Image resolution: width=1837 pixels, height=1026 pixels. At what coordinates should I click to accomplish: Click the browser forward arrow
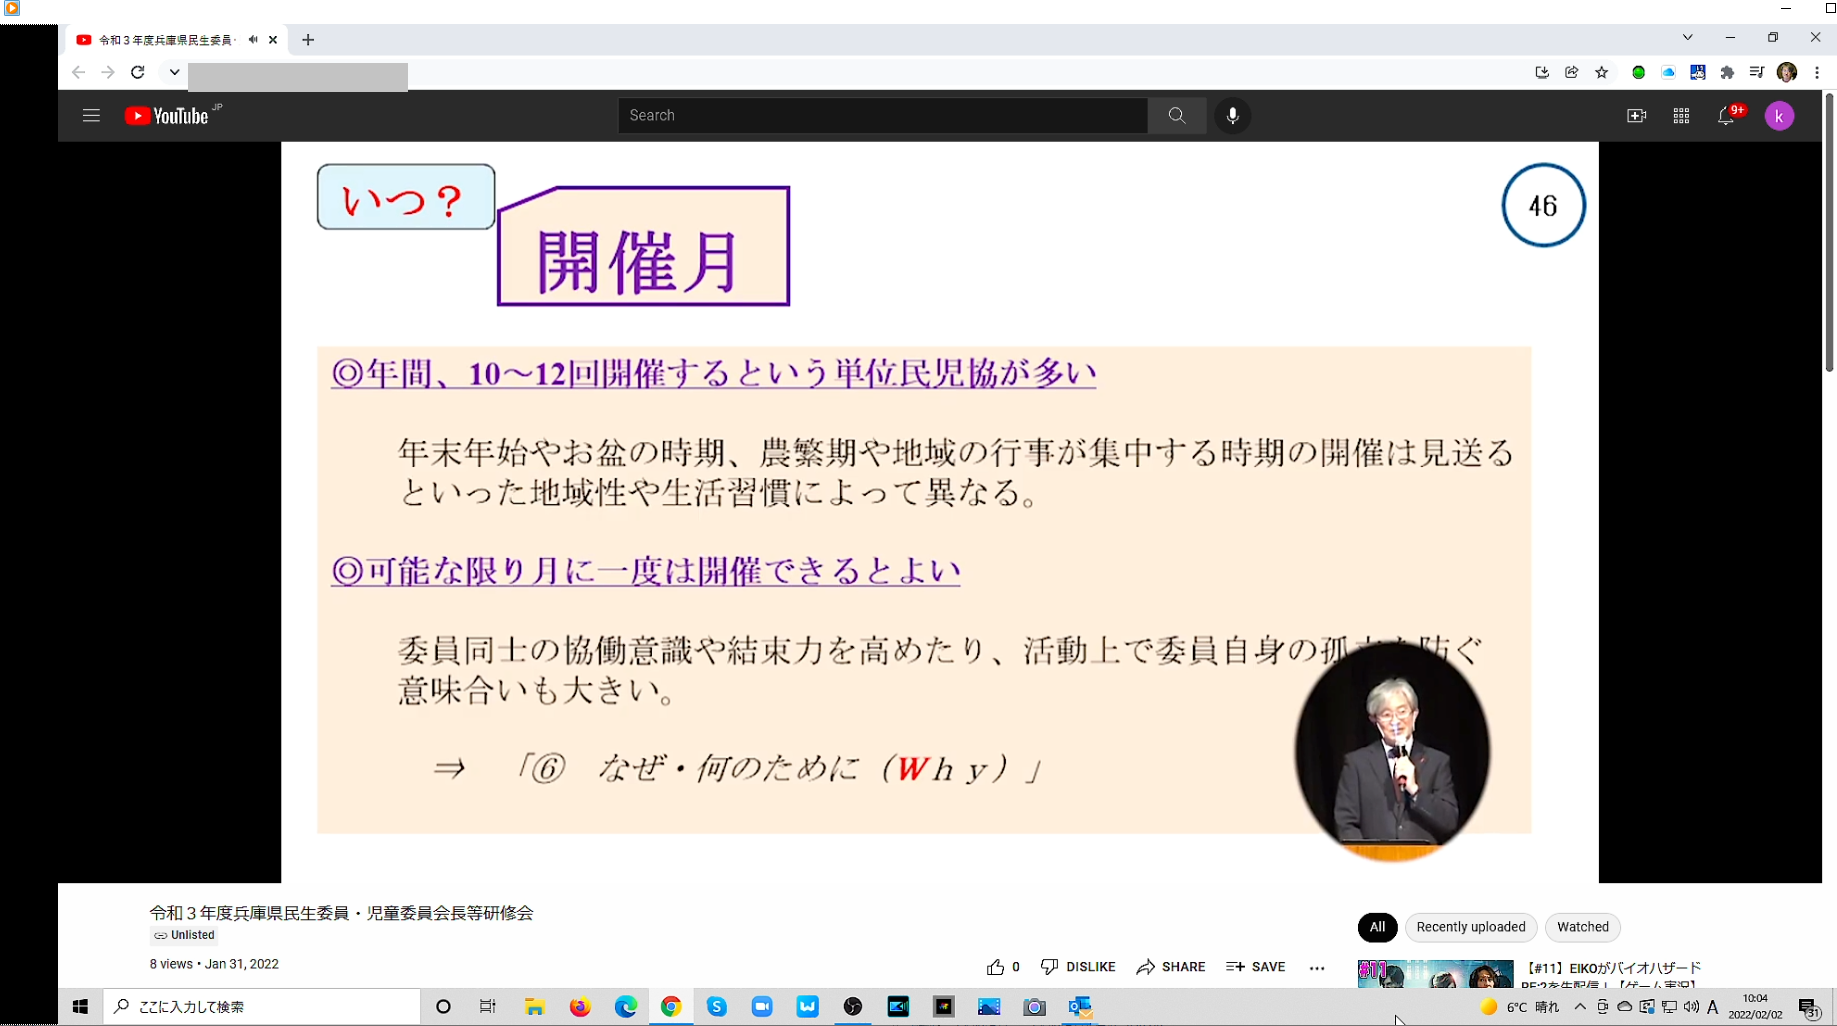click(x=108, y=72)
